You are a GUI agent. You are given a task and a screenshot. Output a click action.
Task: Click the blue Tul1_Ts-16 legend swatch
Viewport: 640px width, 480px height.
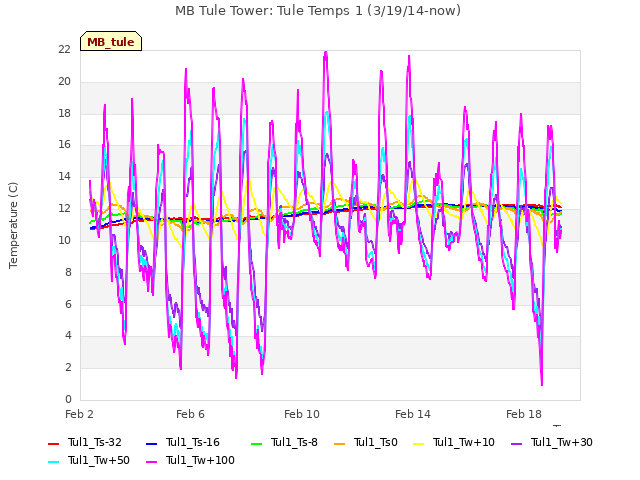151,444
